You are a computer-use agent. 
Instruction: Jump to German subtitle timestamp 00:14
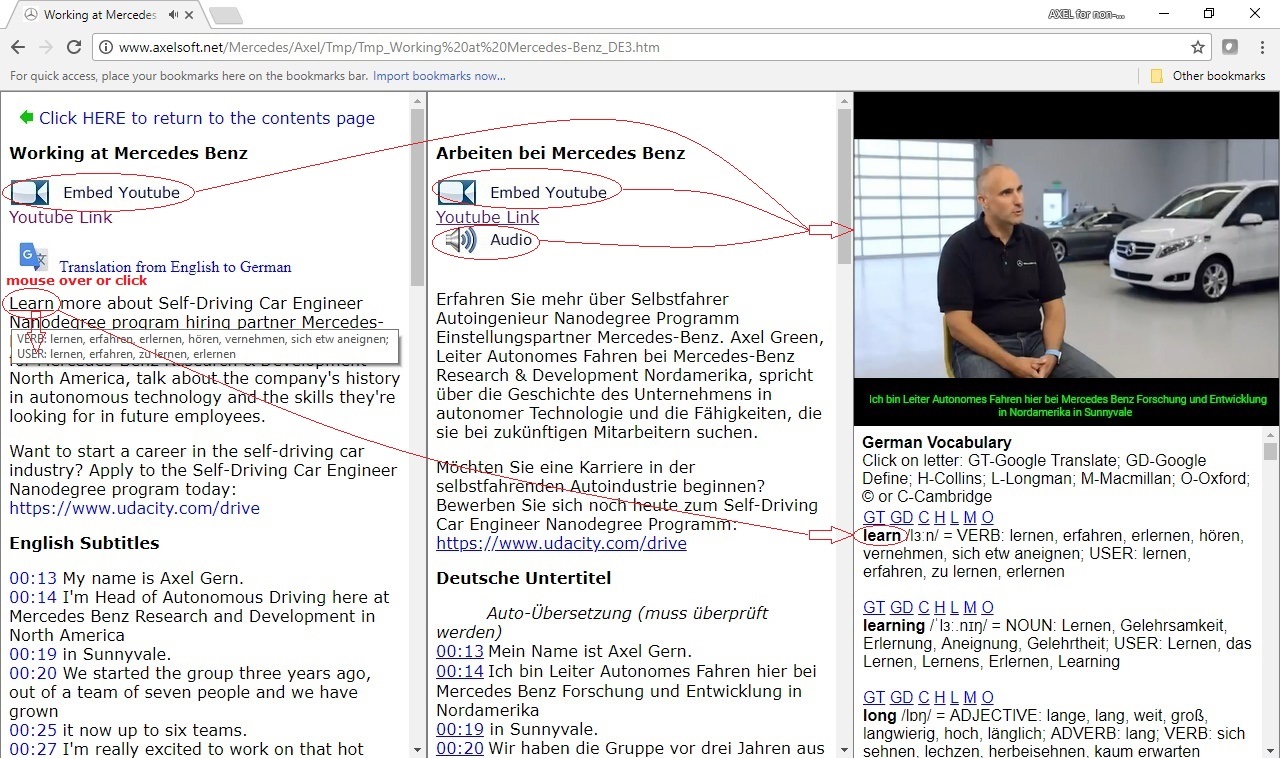(x=460, y=671)
